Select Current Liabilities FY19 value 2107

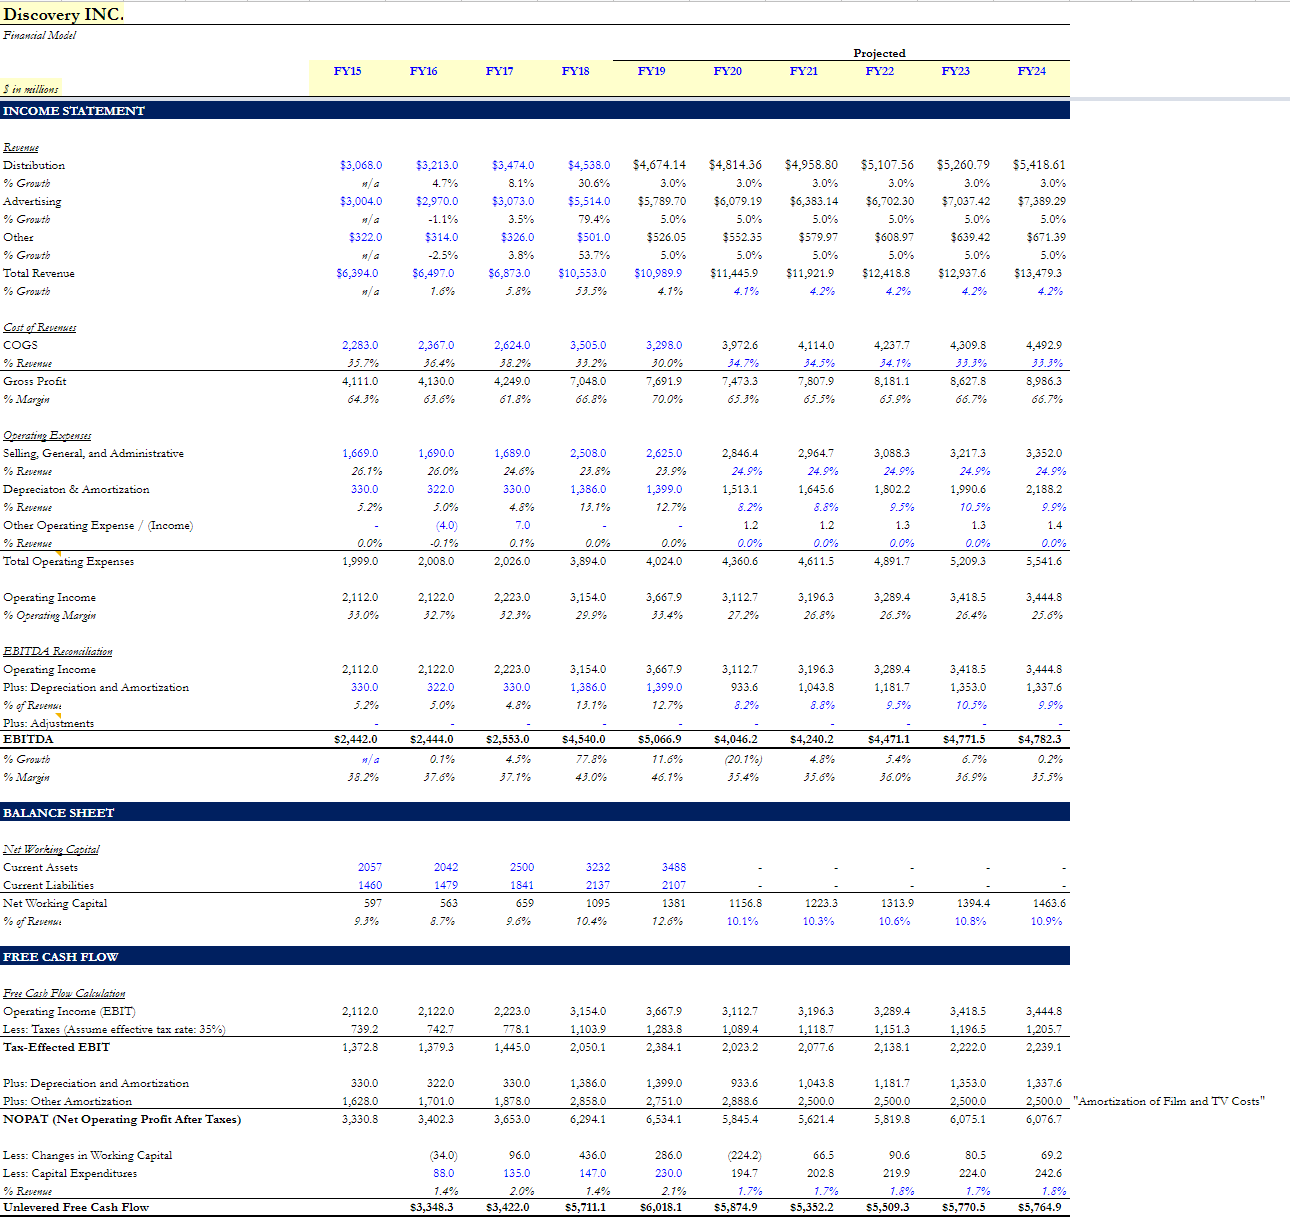674,885
